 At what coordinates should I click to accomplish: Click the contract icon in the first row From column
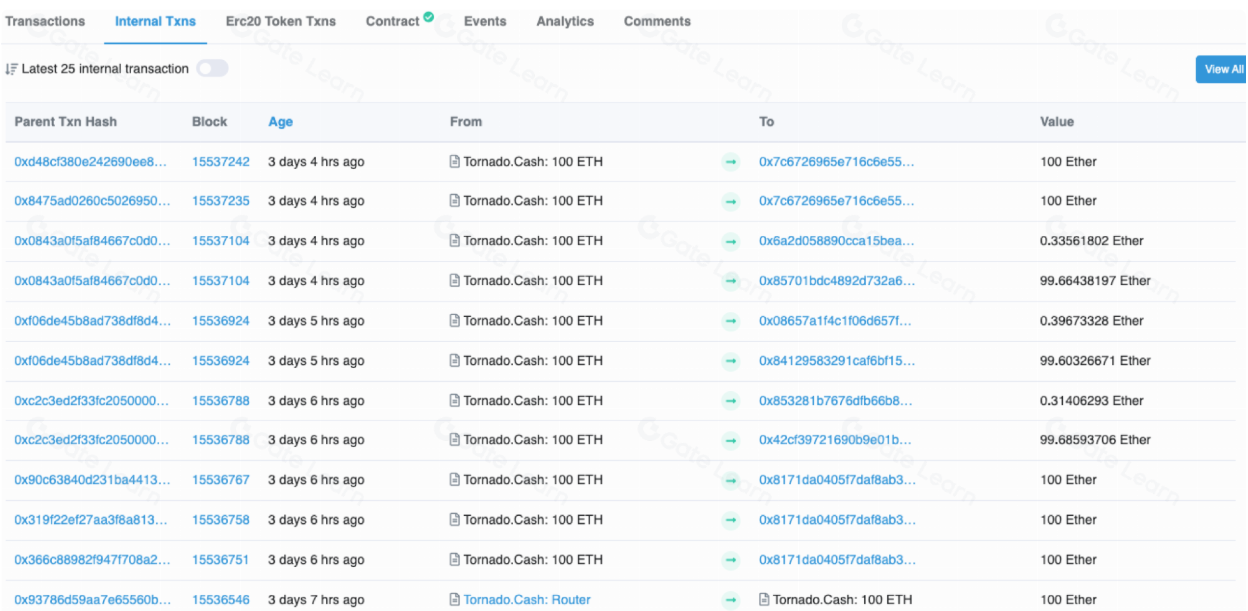click(455, 162)
